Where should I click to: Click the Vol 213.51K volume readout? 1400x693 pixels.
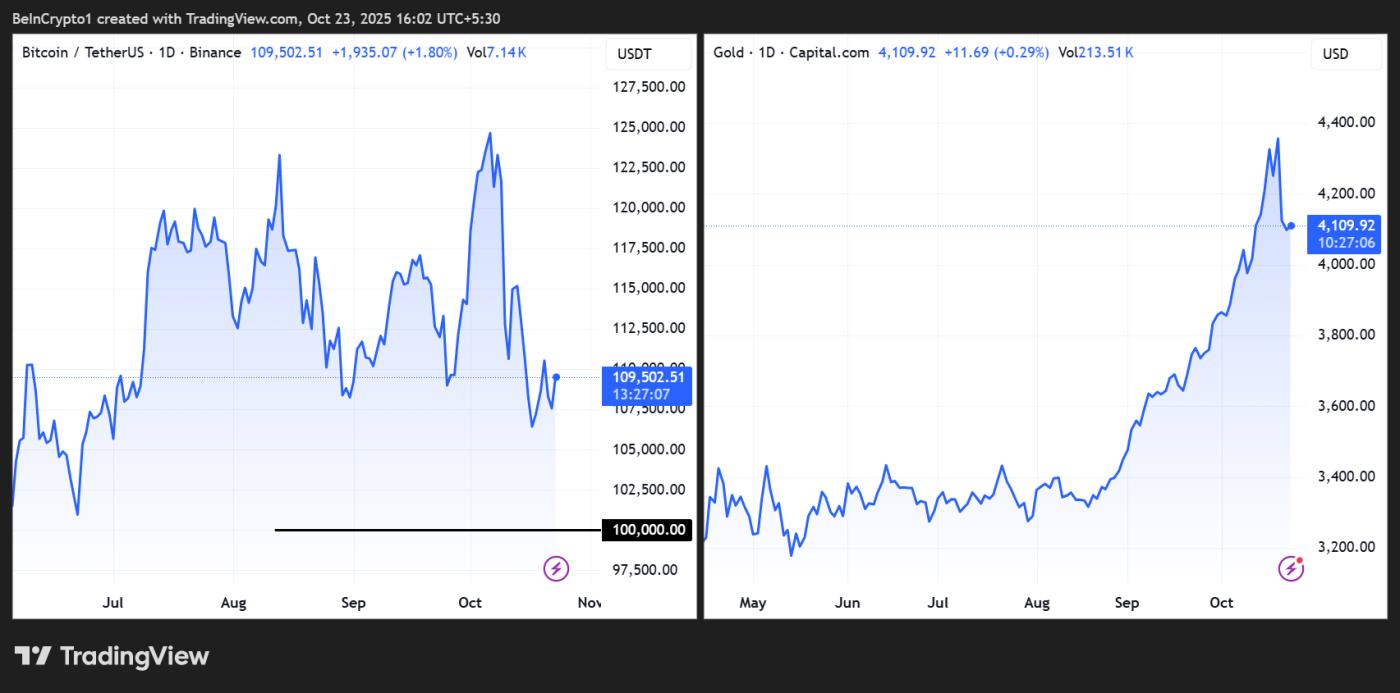1095,52
